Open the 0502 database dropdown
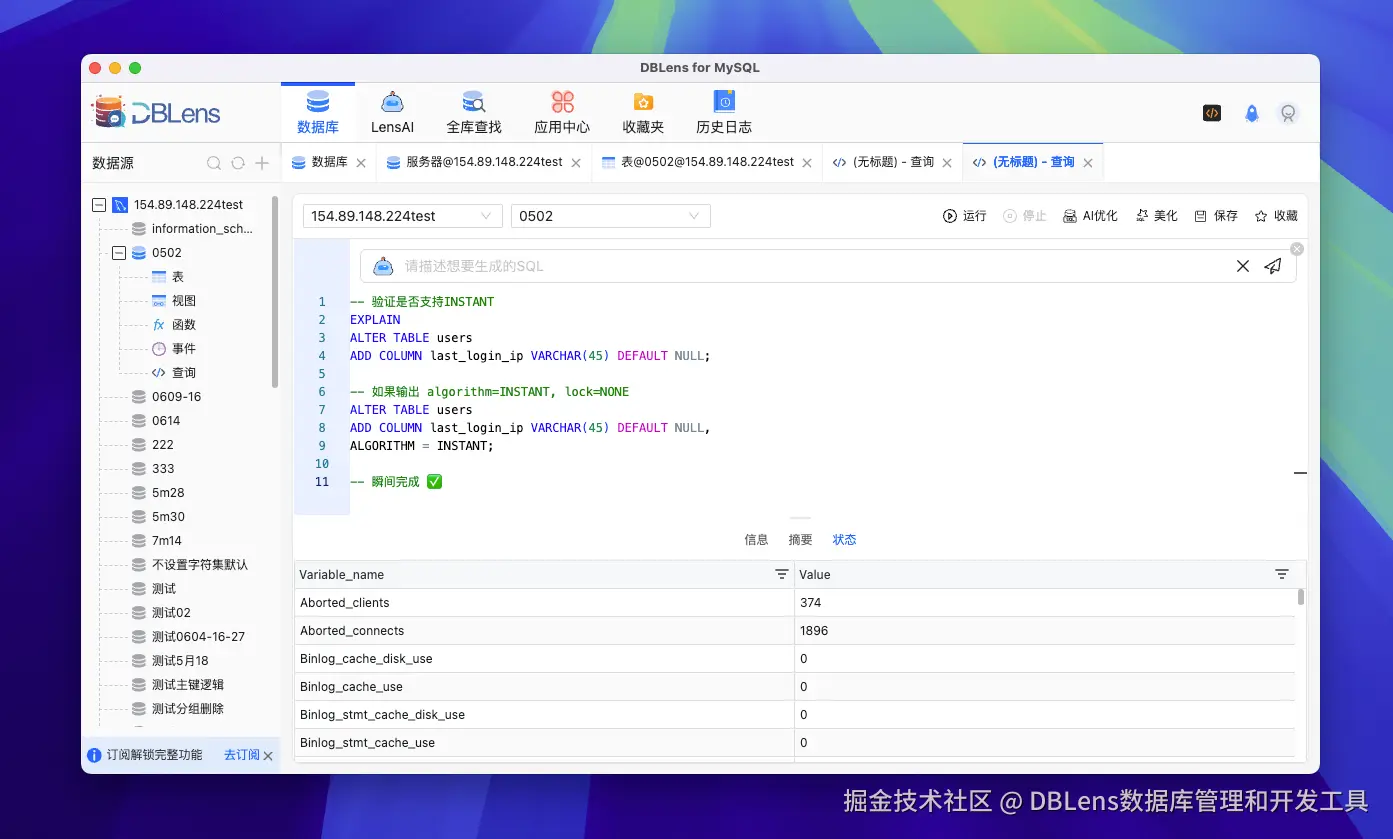The image size is (1393, 839). [x=611, y=216]
